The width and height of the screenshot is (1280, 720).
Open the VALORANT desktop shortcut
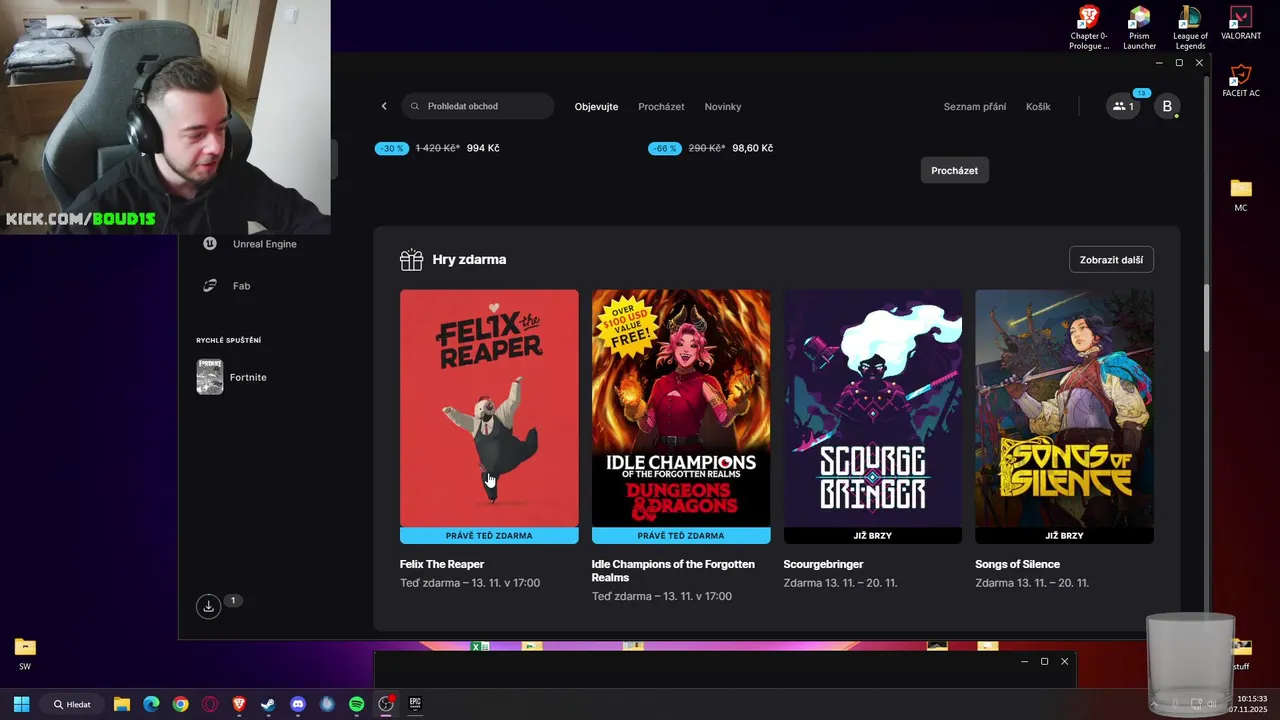[1241, 24]
